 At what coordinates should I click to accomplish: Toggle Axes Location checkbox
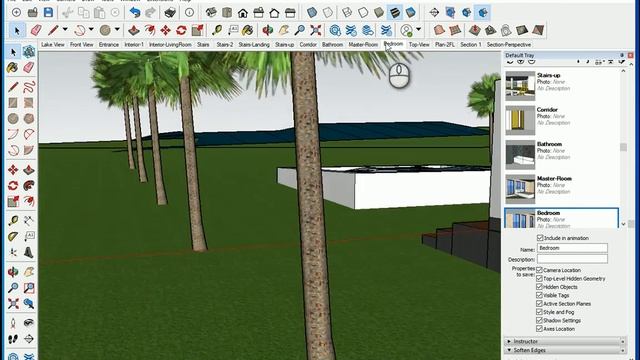(x=539, y=329)
